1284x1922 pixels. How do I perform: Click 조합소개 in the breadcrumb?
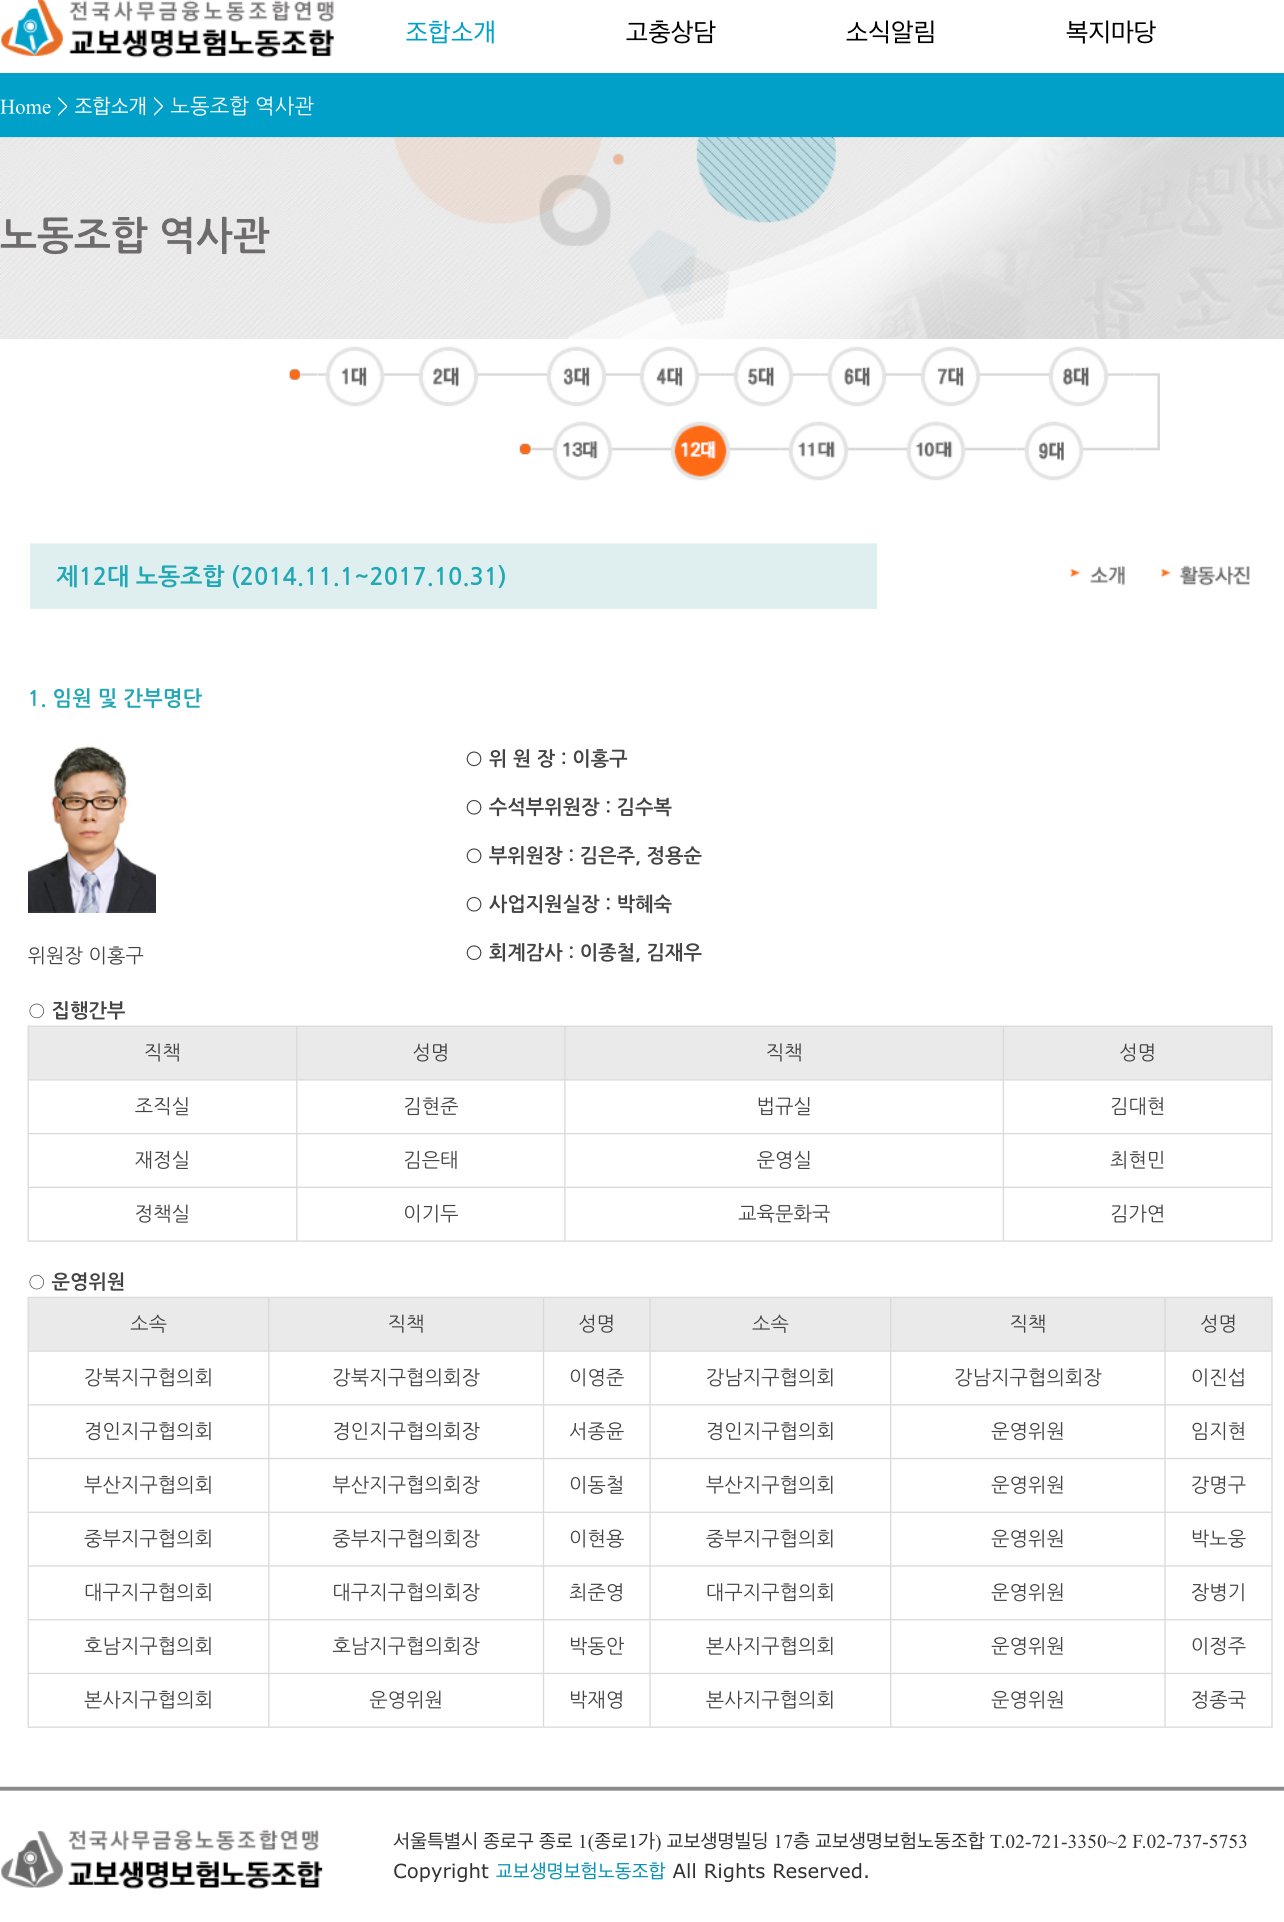[110, 106]
